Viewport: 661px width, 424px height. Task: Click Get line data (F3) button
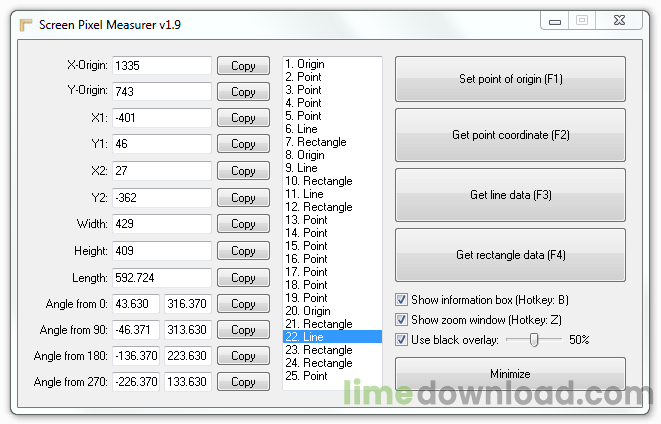click(x=510, y=195)
